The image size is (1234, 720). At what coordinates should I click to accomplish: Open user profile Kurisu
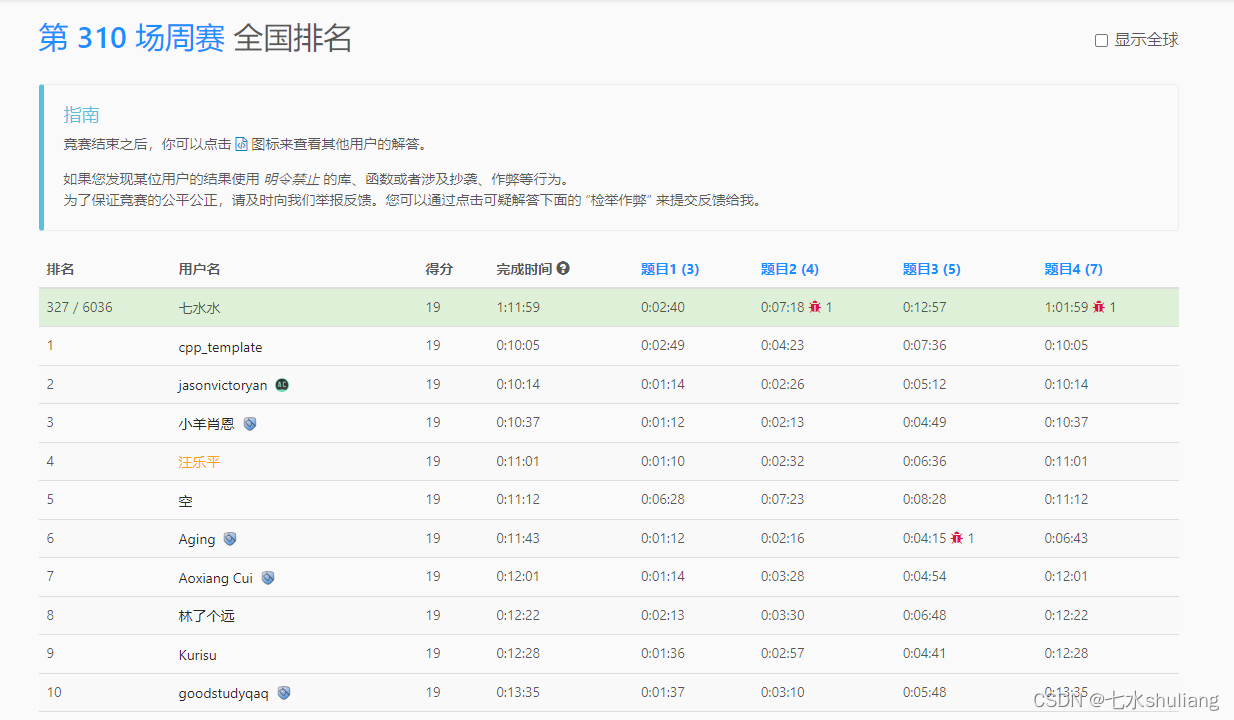tap(198, 655)
